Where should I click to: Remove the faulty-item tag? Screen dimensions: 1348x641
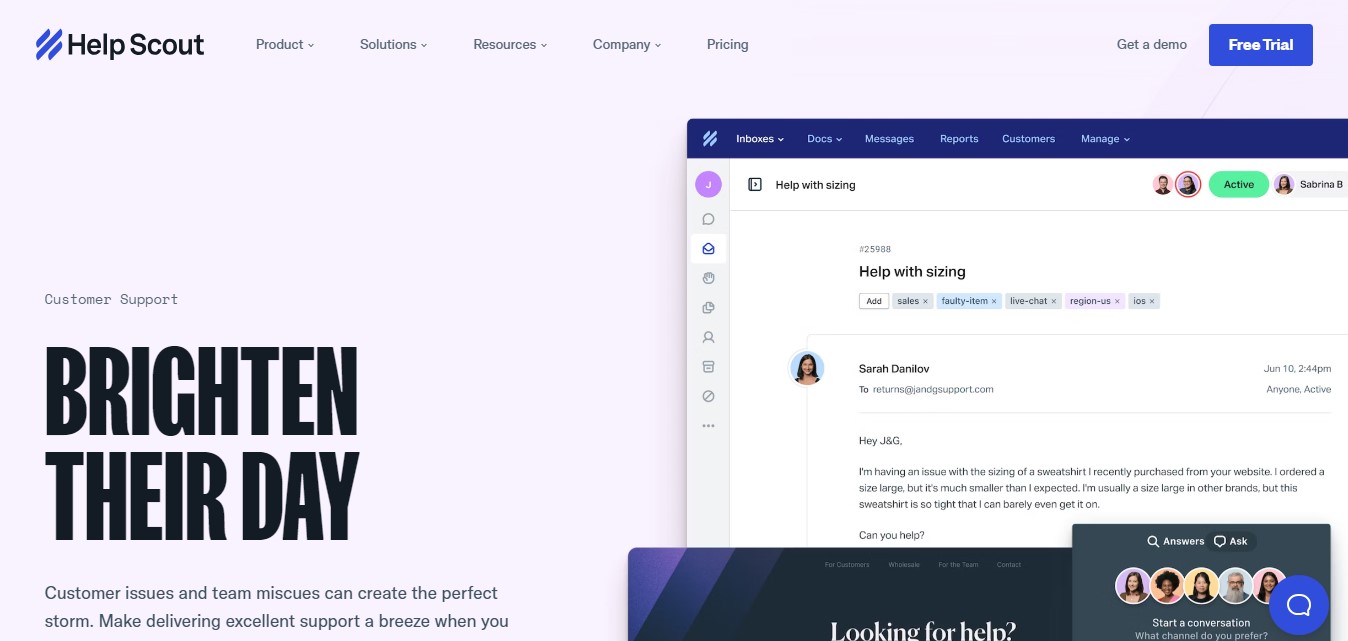pos(994,301)
